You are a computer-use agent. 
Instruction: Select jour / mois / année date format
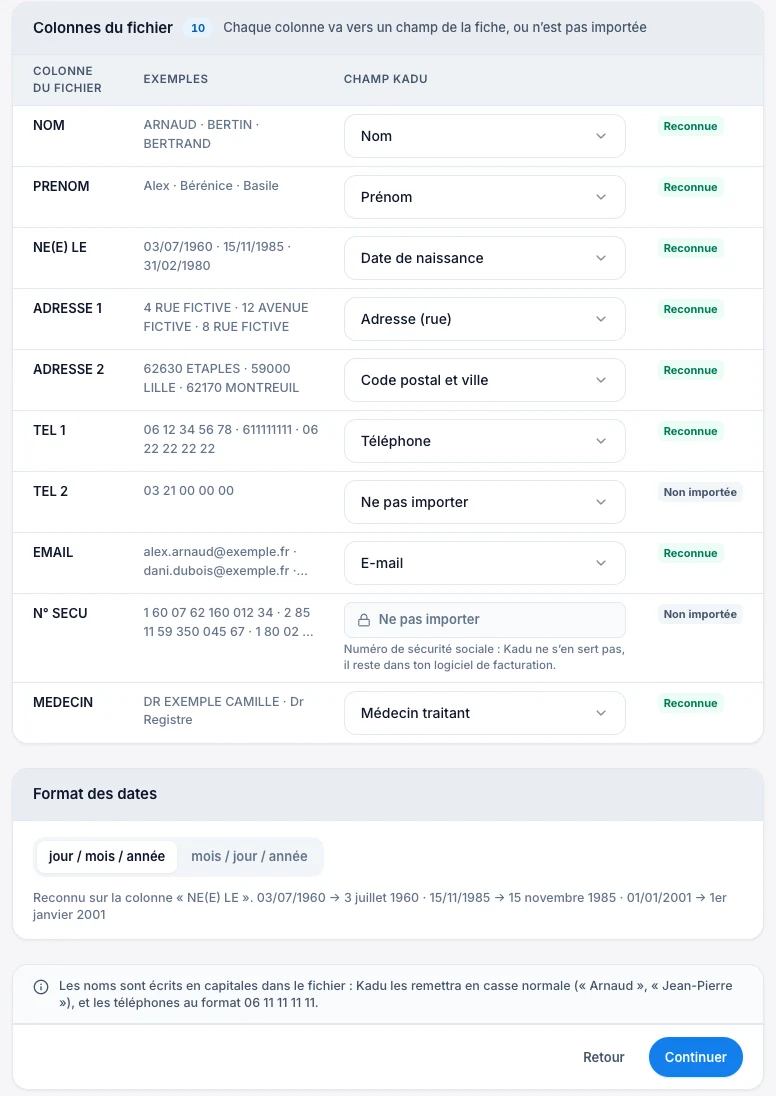pyautogui.click(x=107, y=856)
